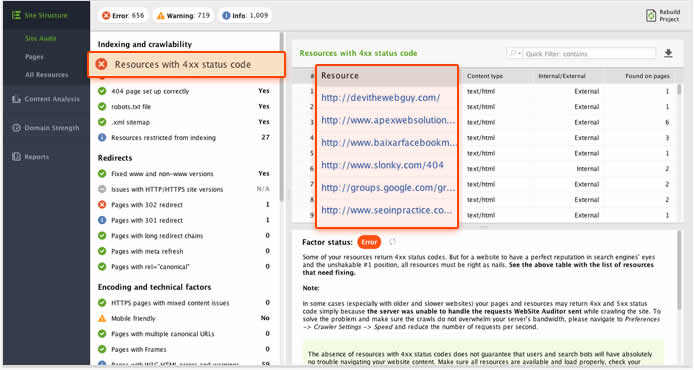This screenshot has width=694, height=370.
Task: Click green check icon beside .xml sitemap
Action: (102, 122)
